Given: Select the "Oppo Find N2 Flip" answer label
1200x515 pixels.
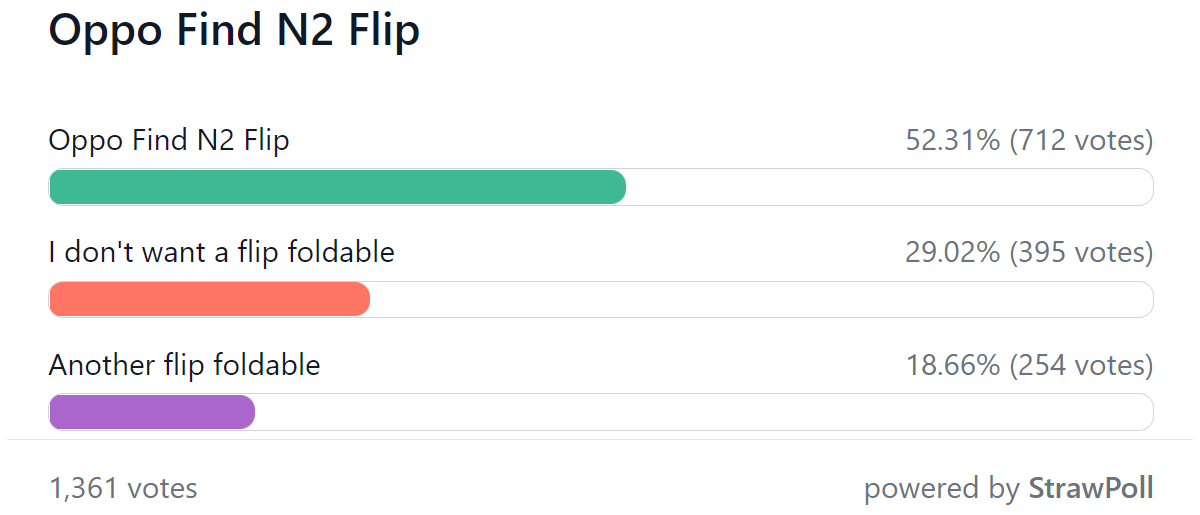Looking at the screenshot, I should pos(169,141).
